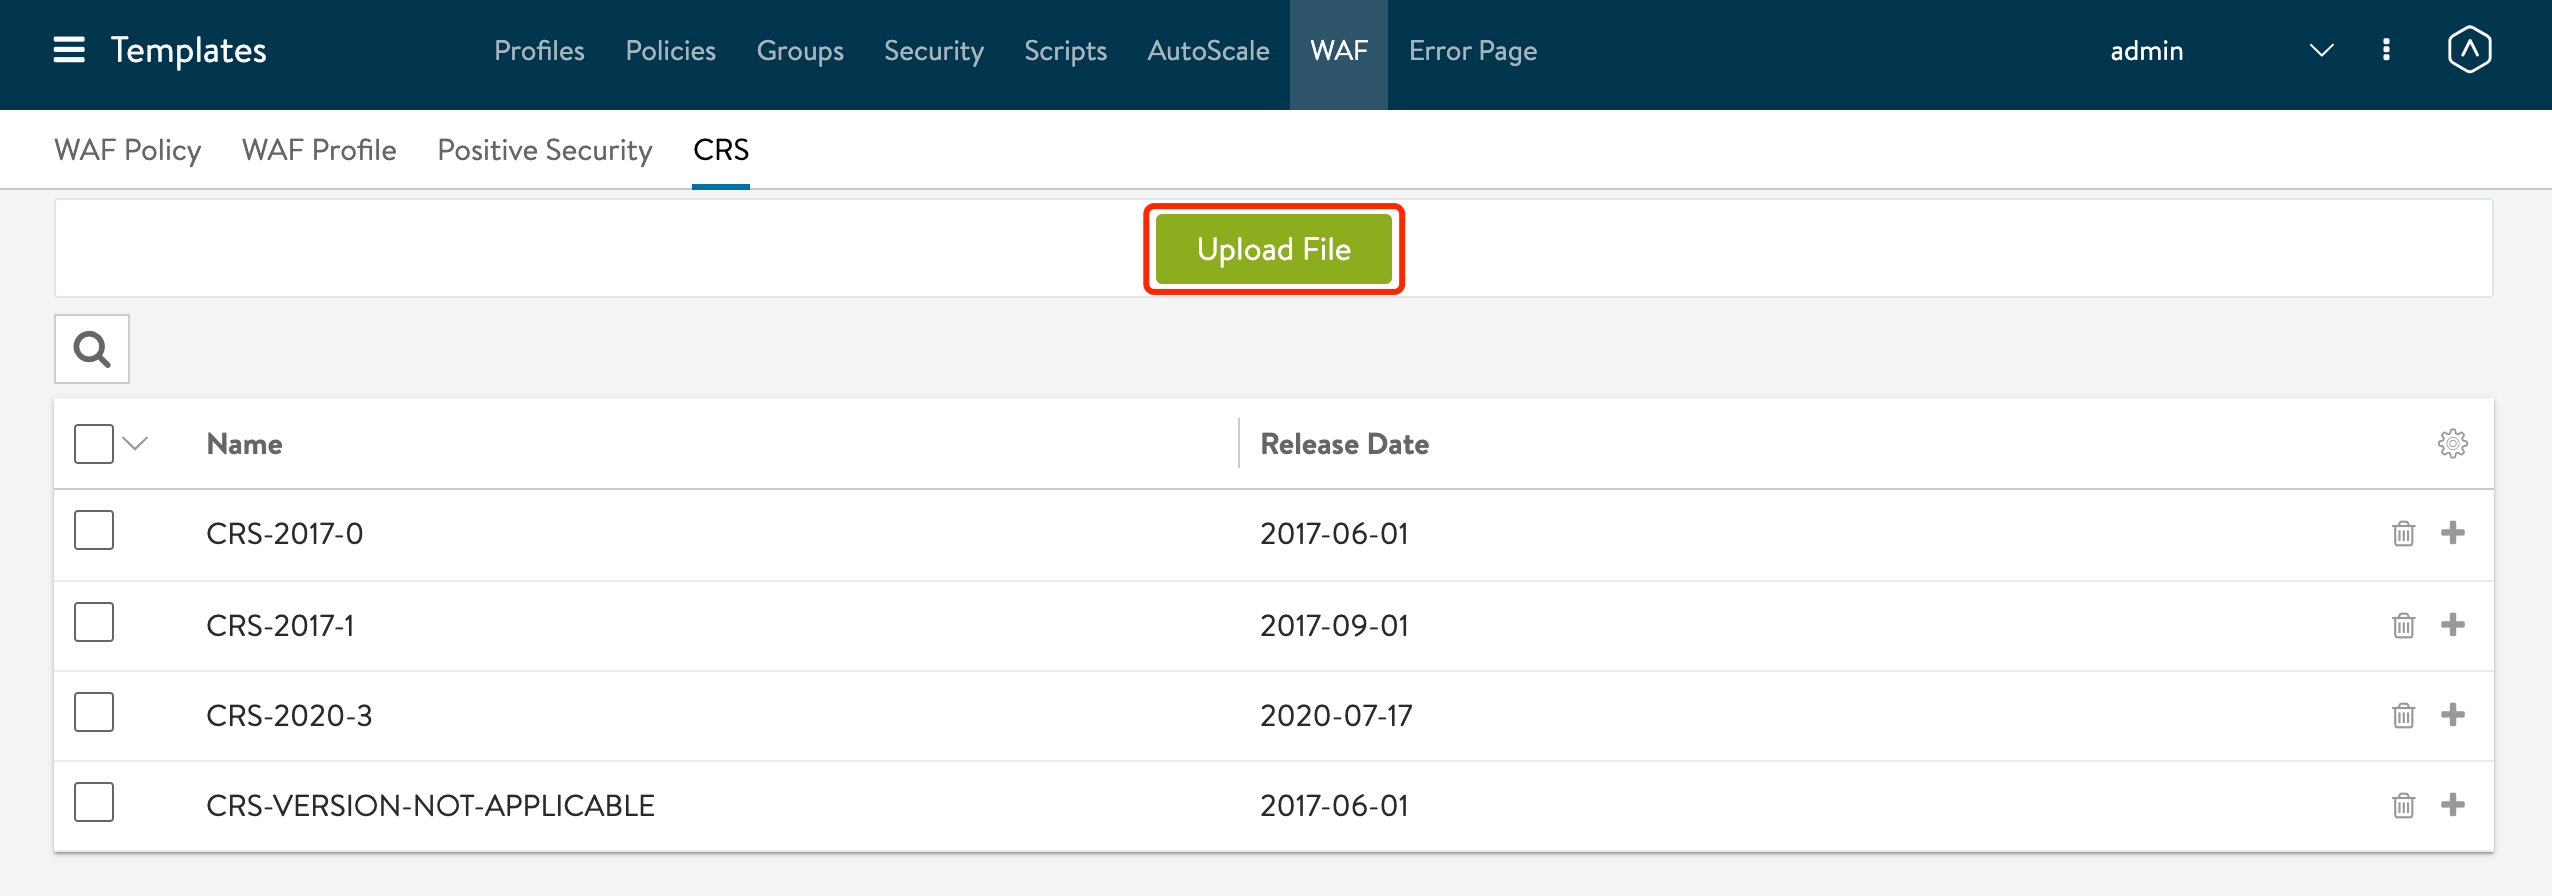Open table column settings gear

click(x=2452, y=443)
